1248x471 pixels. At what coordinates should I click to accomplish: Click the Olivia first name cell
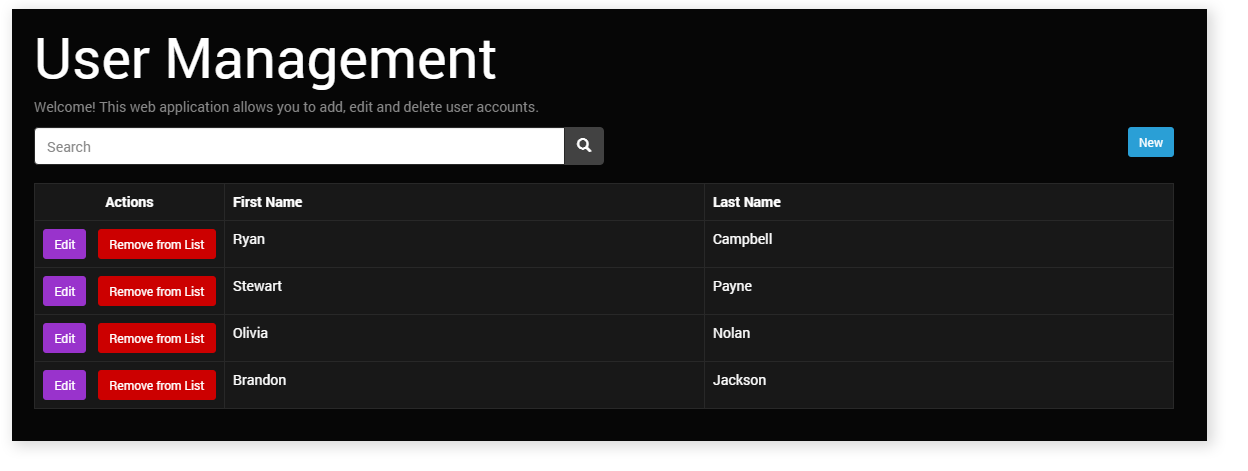pyautogui.click(x=250, y=333)
